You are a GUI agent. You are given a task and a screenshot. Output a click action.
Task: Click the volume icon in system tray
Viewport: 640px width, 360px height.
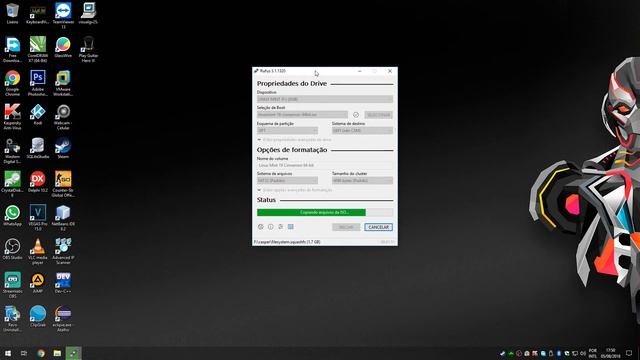(x=583, y=353)
